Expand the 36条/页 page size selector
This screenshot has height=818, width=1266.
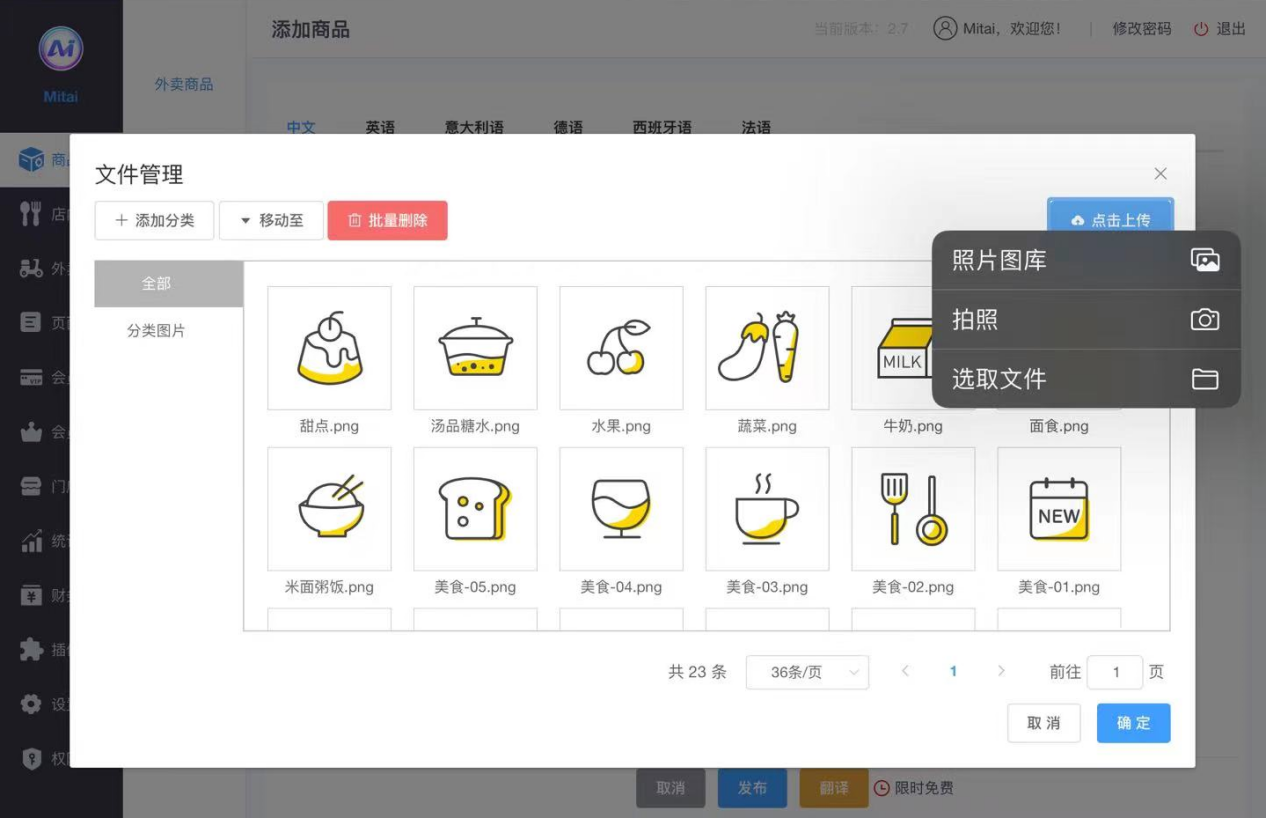tap(807, 672)
